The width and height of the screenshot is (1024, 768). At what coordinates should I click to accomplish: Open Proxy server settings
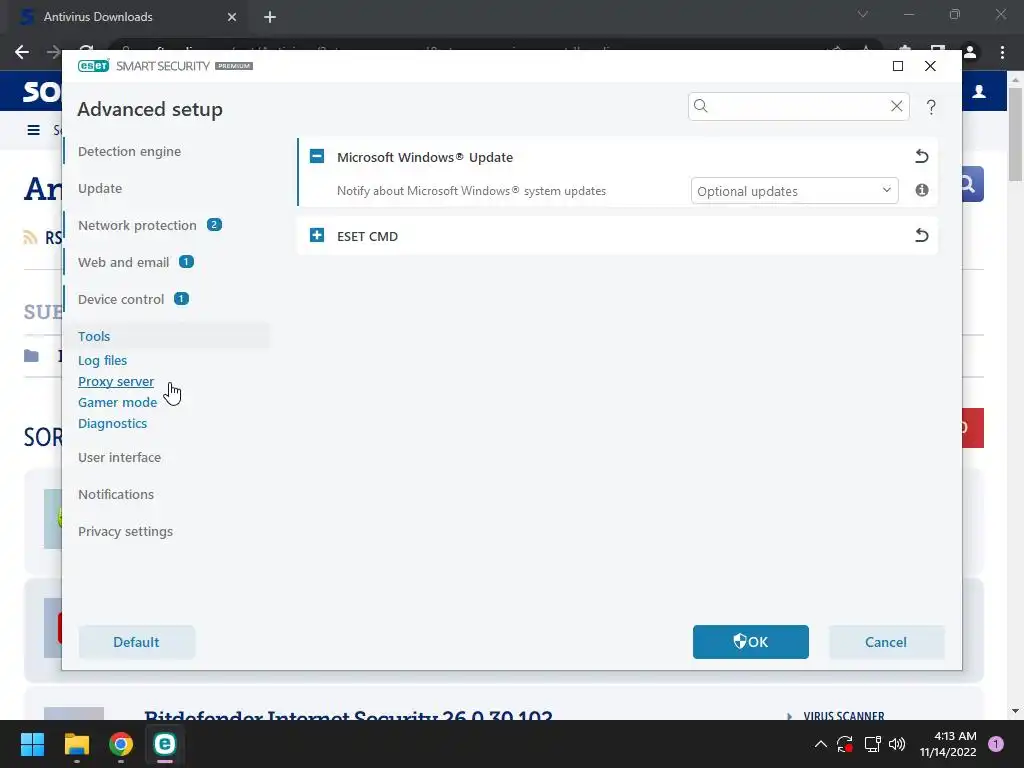[116, 381]
